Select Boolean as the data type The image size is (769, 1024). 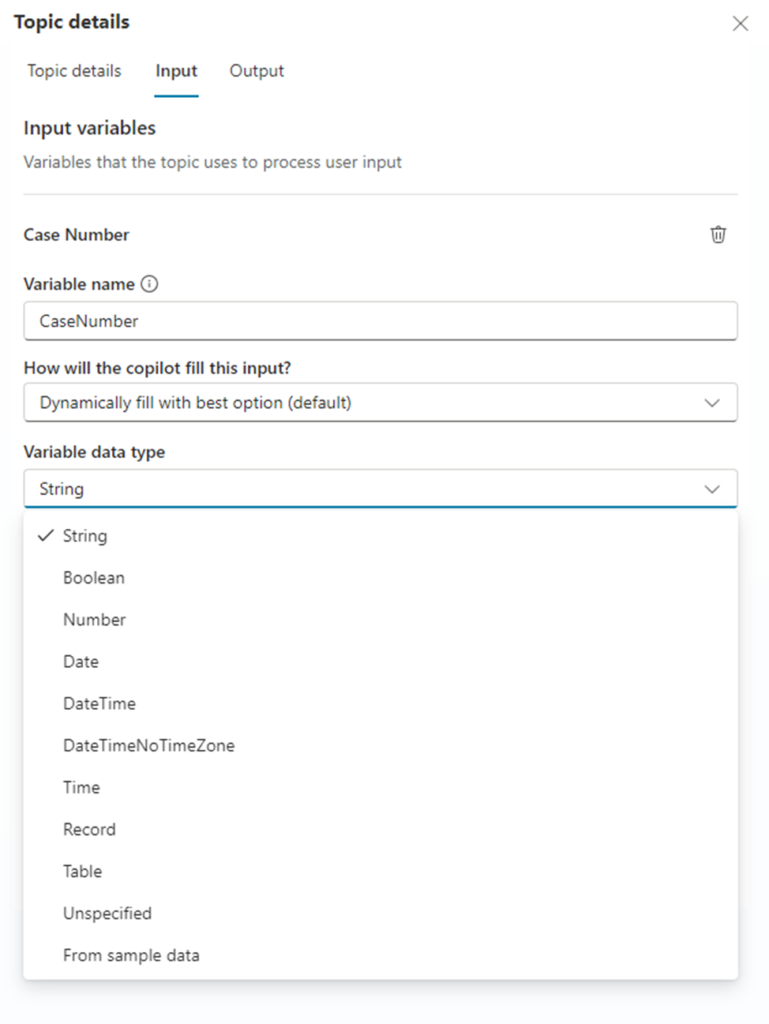94,578
